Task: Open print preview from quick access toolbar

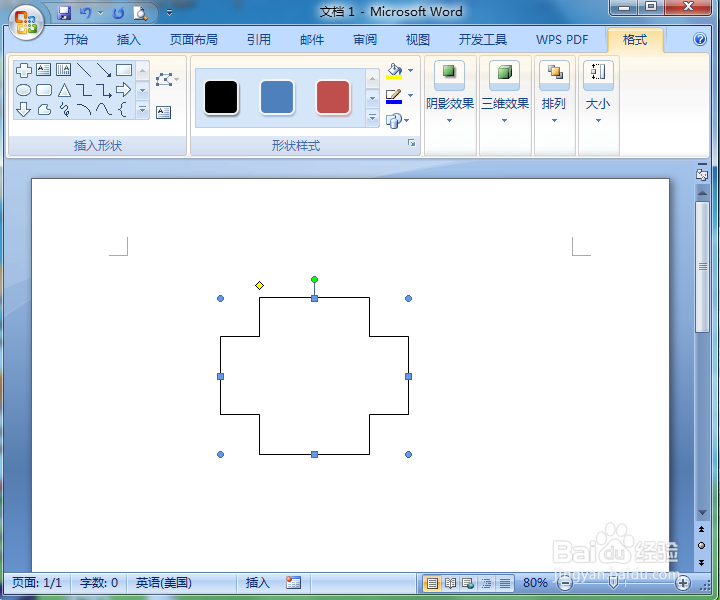Action: point(140,13)
